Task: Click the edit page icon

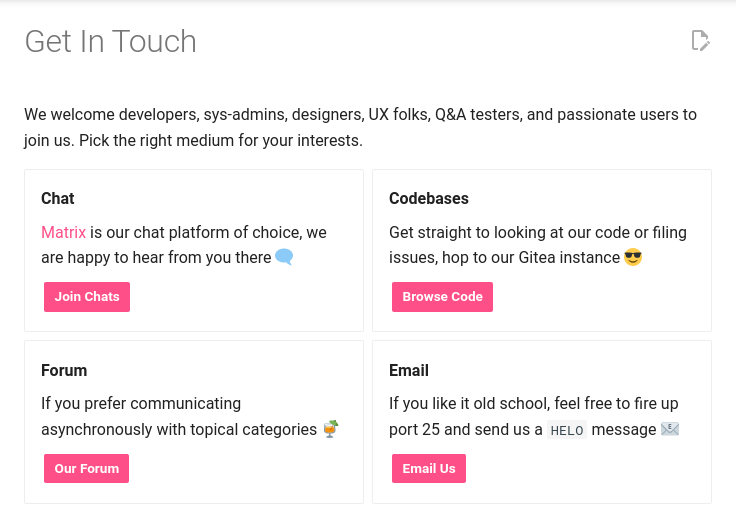Action: pyautogui.click(x=700, y=41)
